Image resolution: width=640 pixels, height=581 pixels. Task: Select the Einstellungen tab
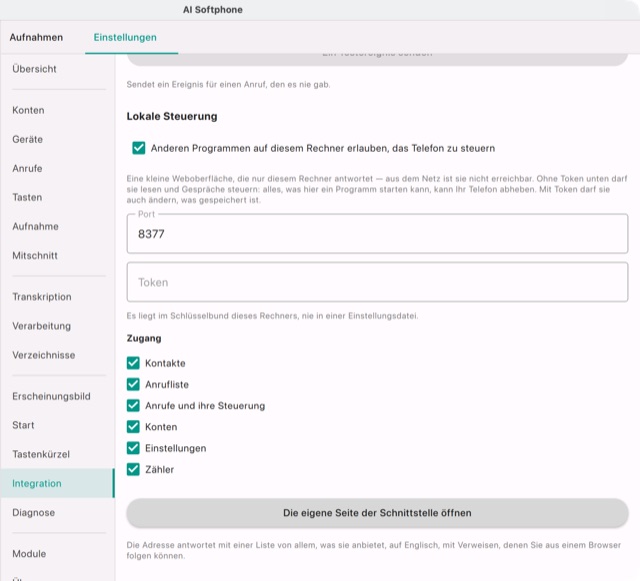tap(125, 37)
